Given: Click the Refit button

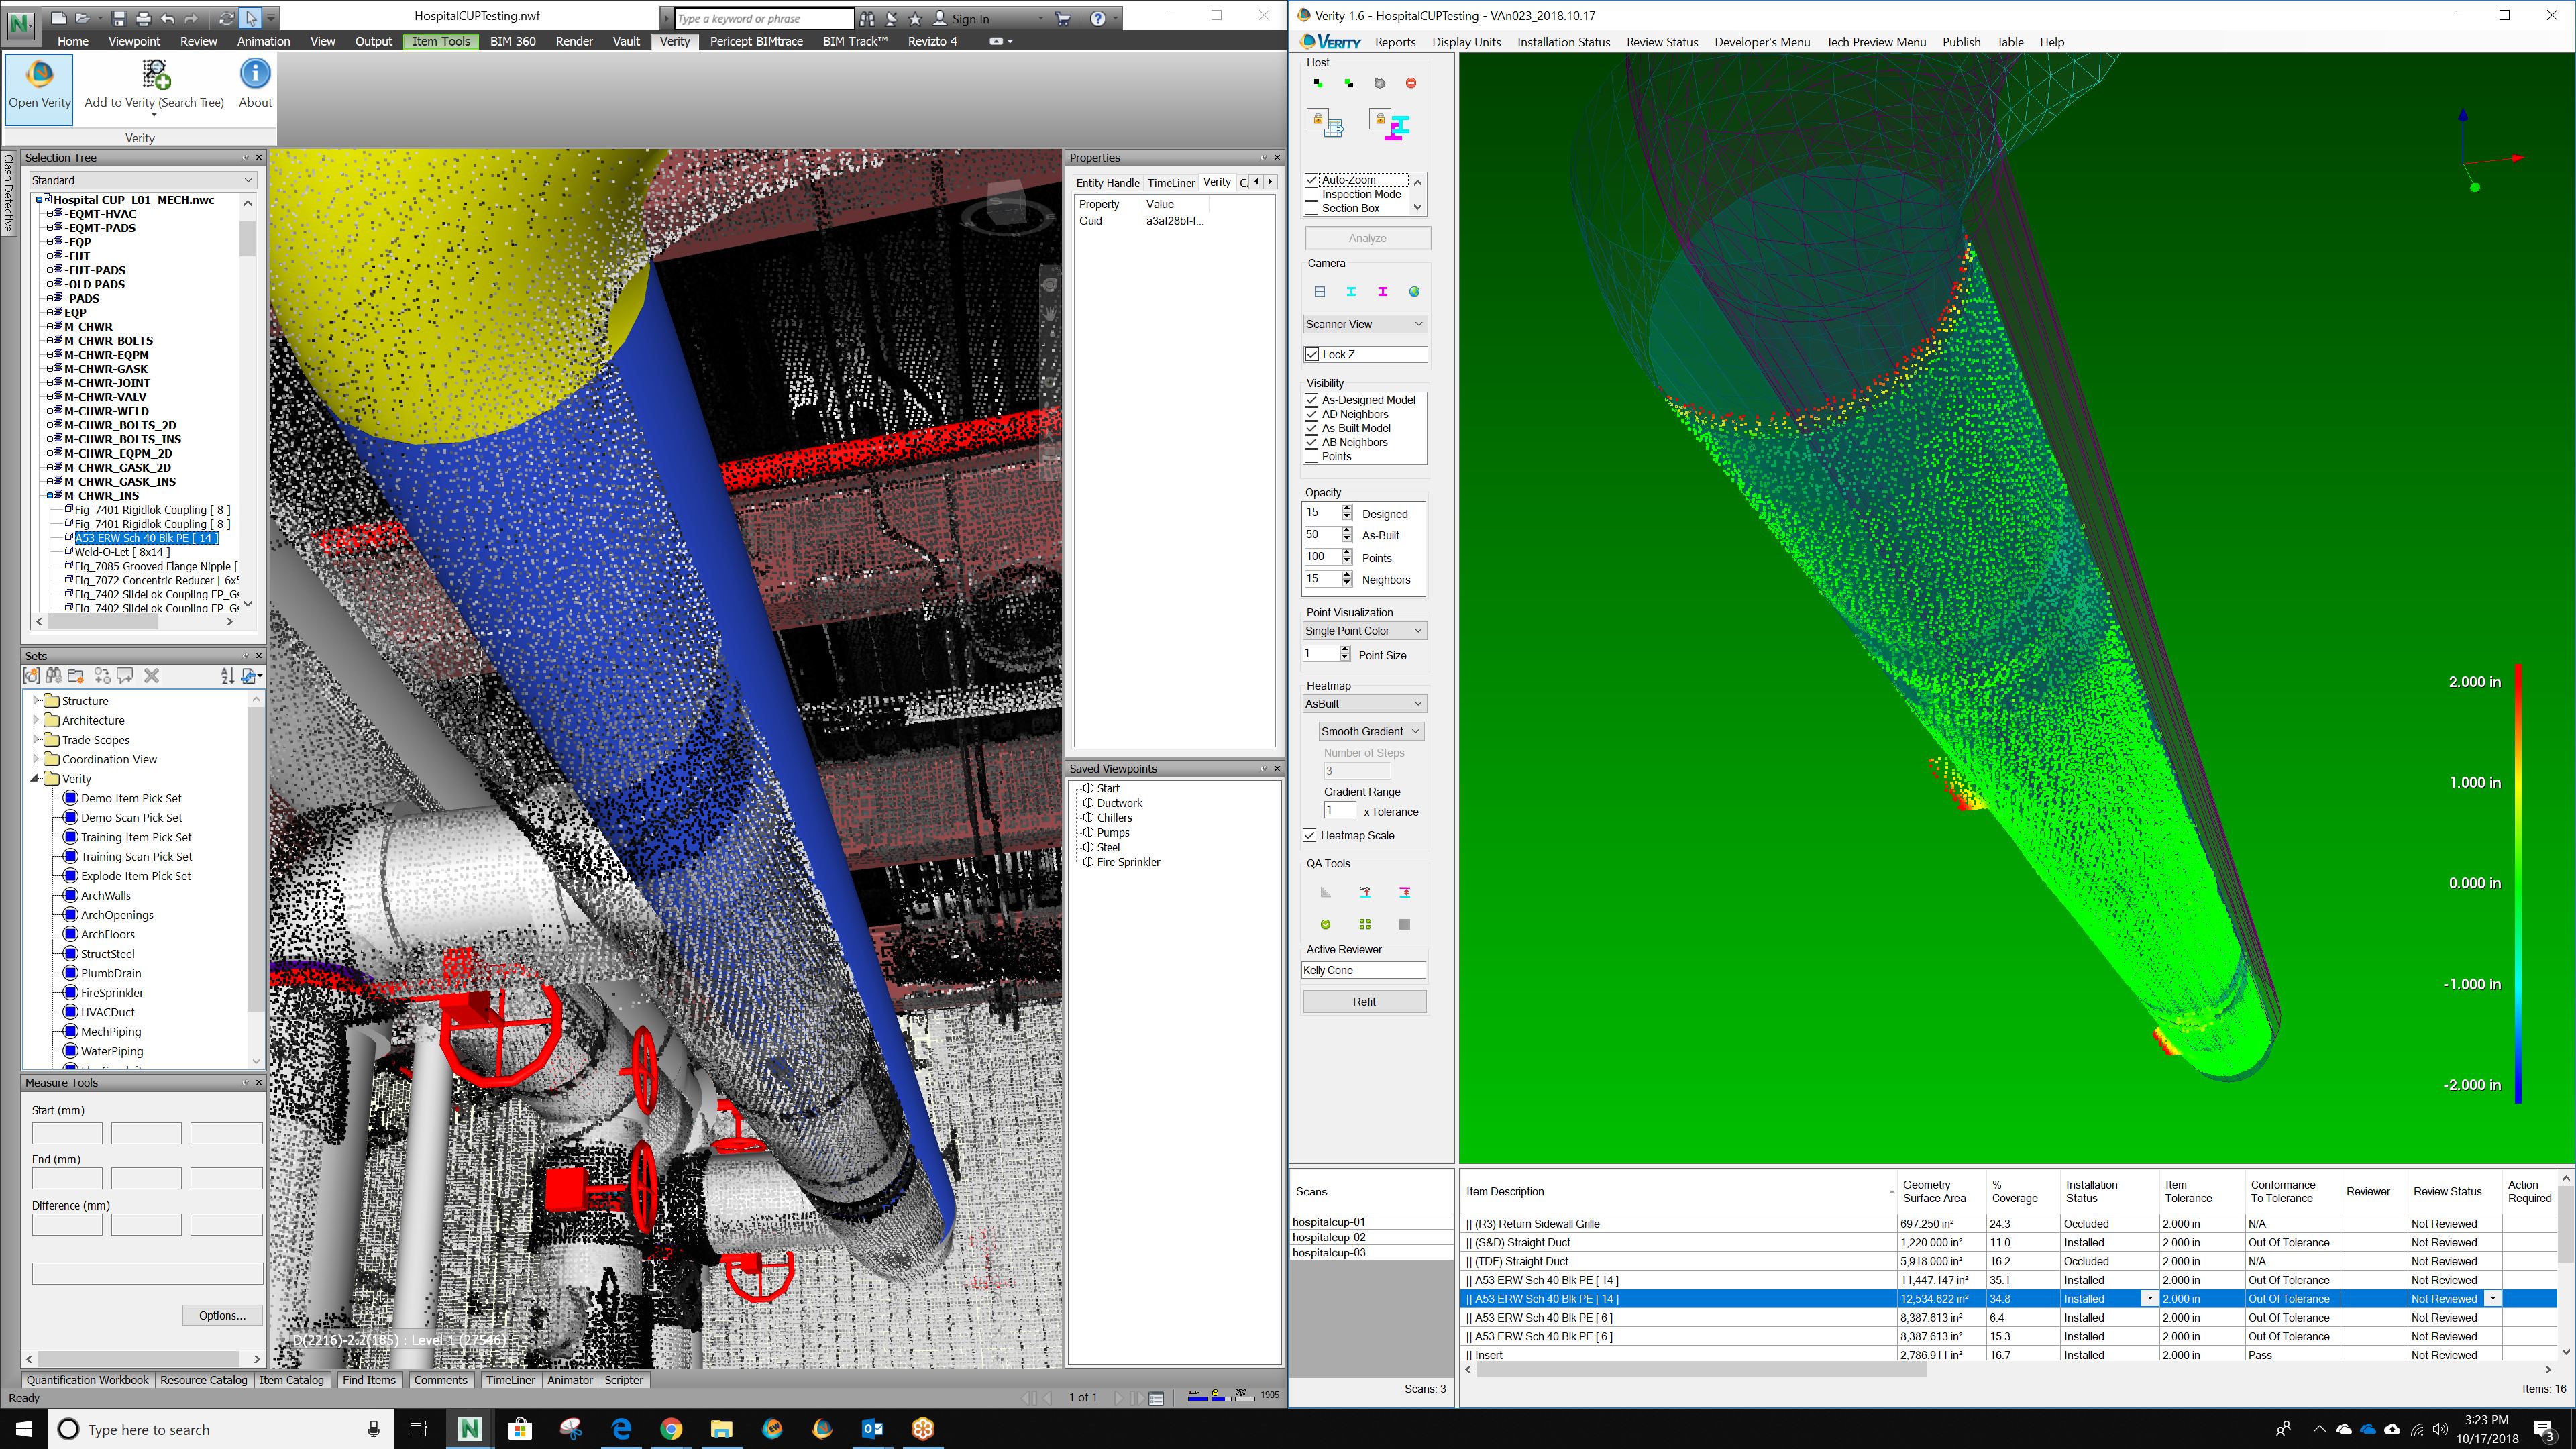Looking at the screenshot, I should point(1364,1001).
